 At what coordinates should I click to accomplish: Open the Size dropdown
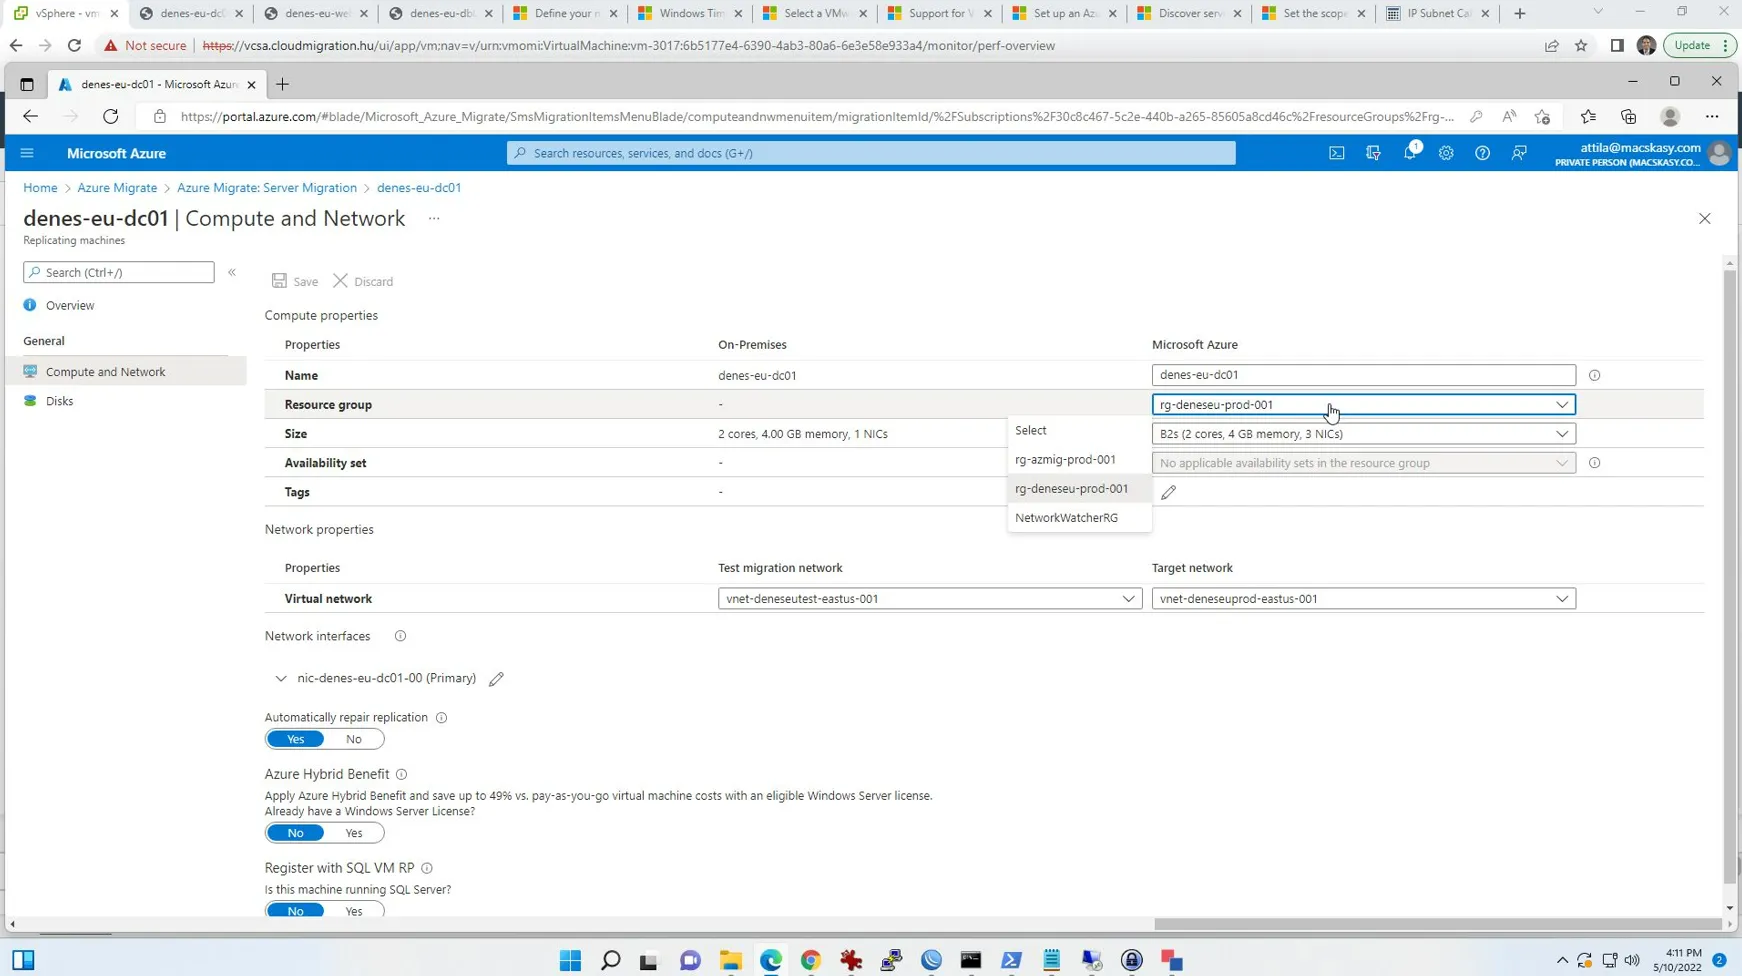pyautogui.click(x=1363, y=434)
